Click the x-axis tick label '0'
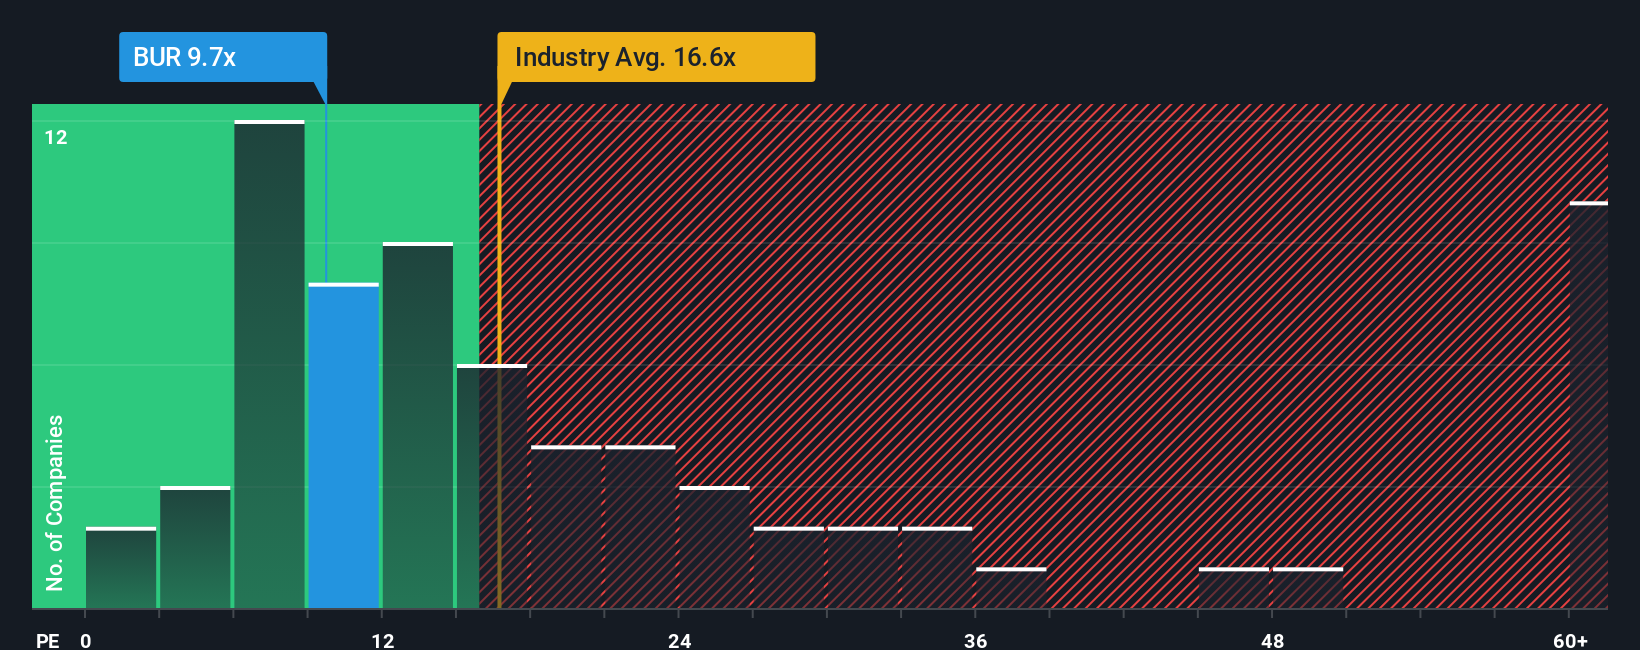Viewport: 1640px width, 650px height. point(86,640)
